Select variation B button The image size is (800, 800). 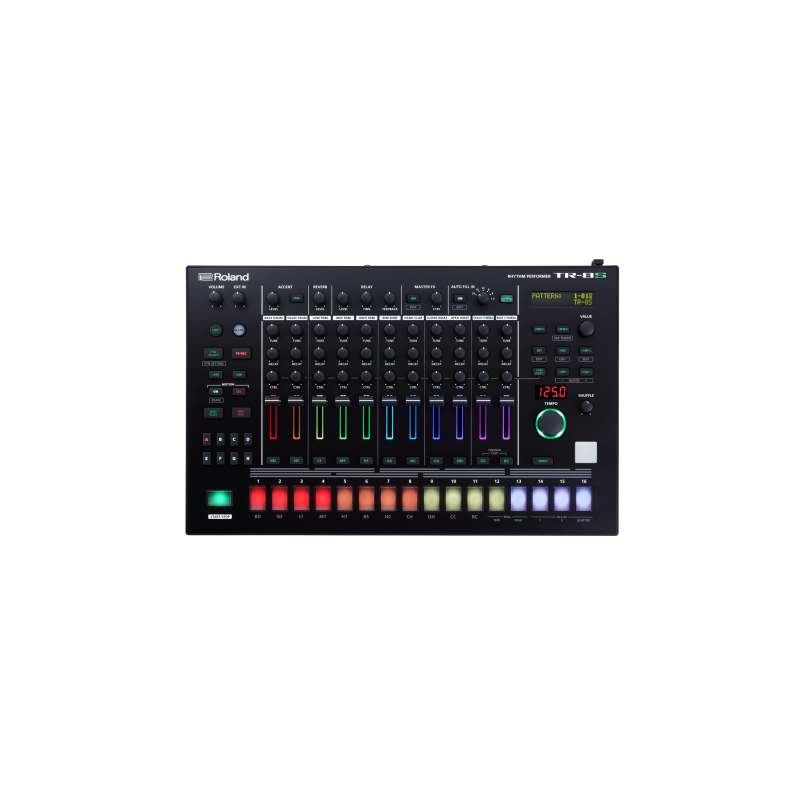220,439
